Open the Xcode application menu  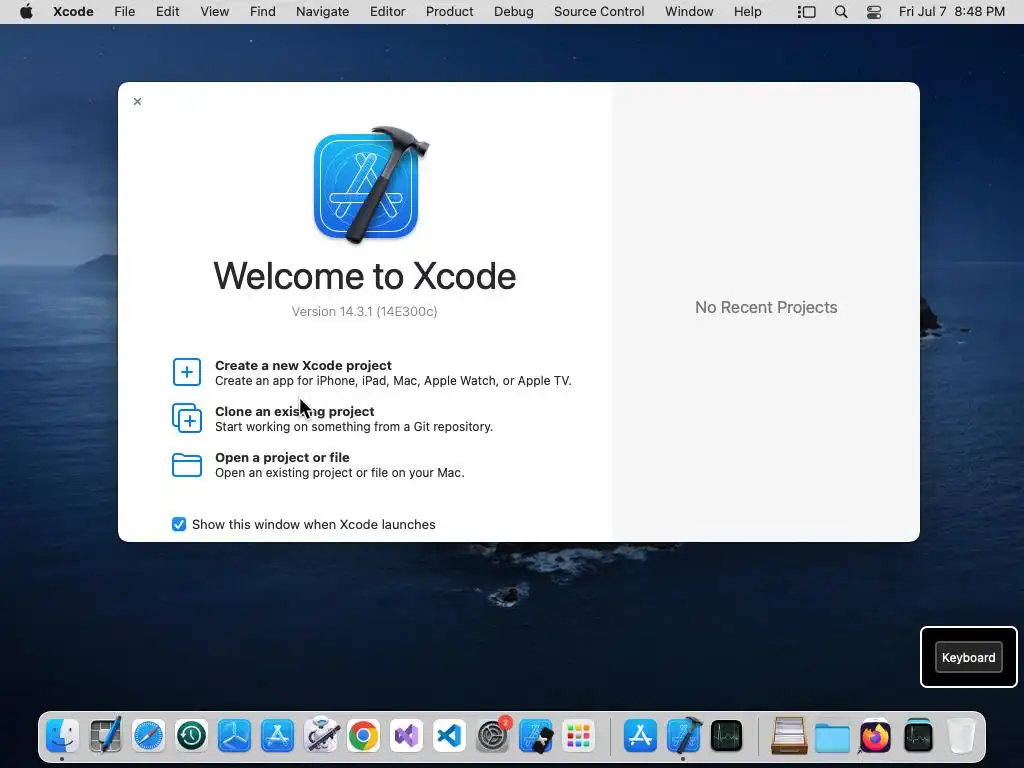point(73,12)
